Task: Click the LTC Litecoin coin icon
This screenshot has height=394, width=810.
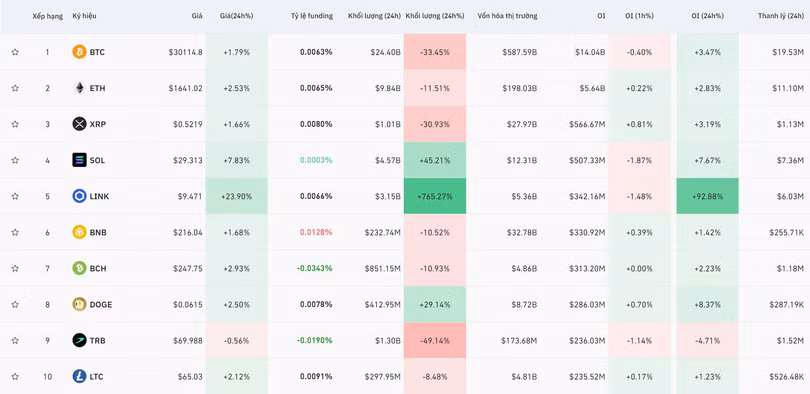Action: (79, 376)
